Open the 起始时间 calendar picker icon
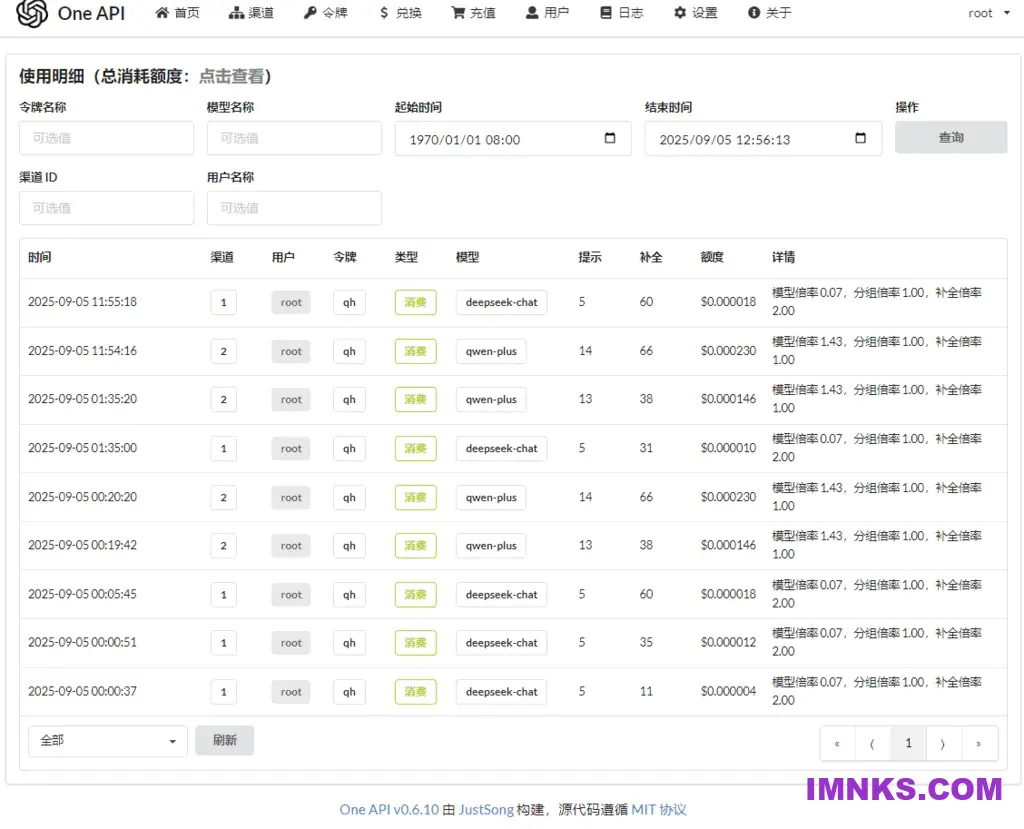 coord(611,137)
